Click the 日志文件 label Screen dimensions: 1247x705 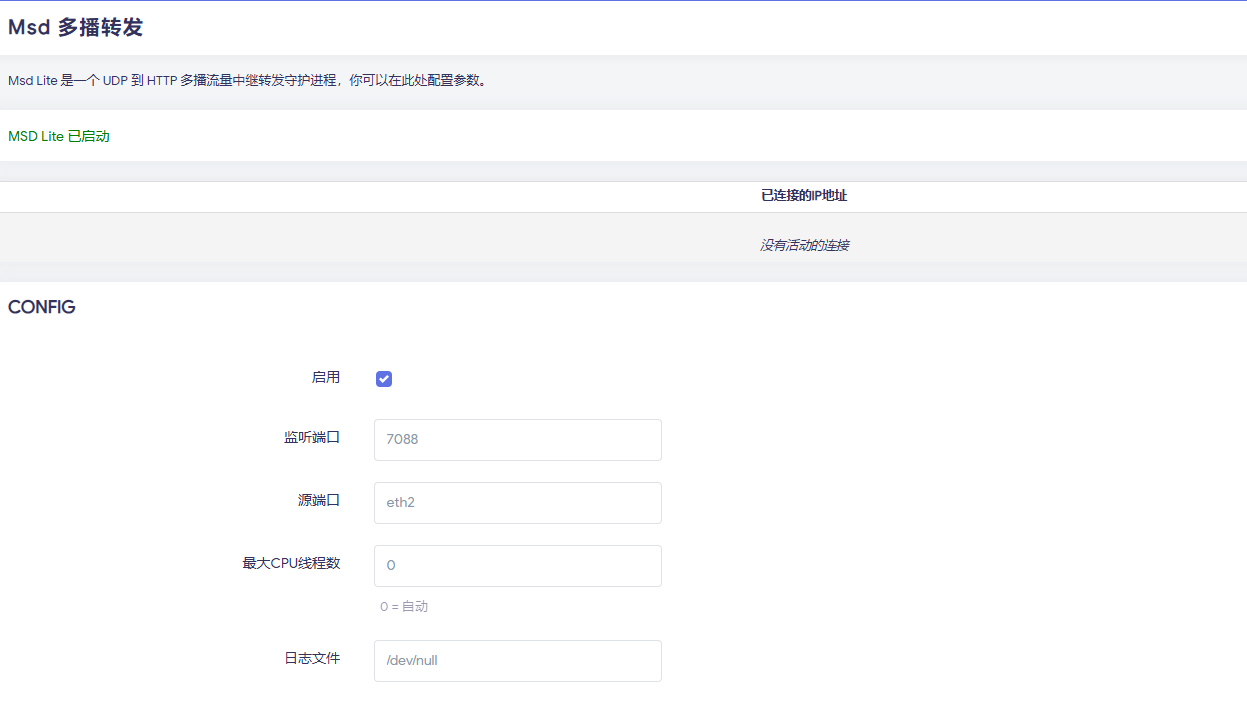(312, 658)
